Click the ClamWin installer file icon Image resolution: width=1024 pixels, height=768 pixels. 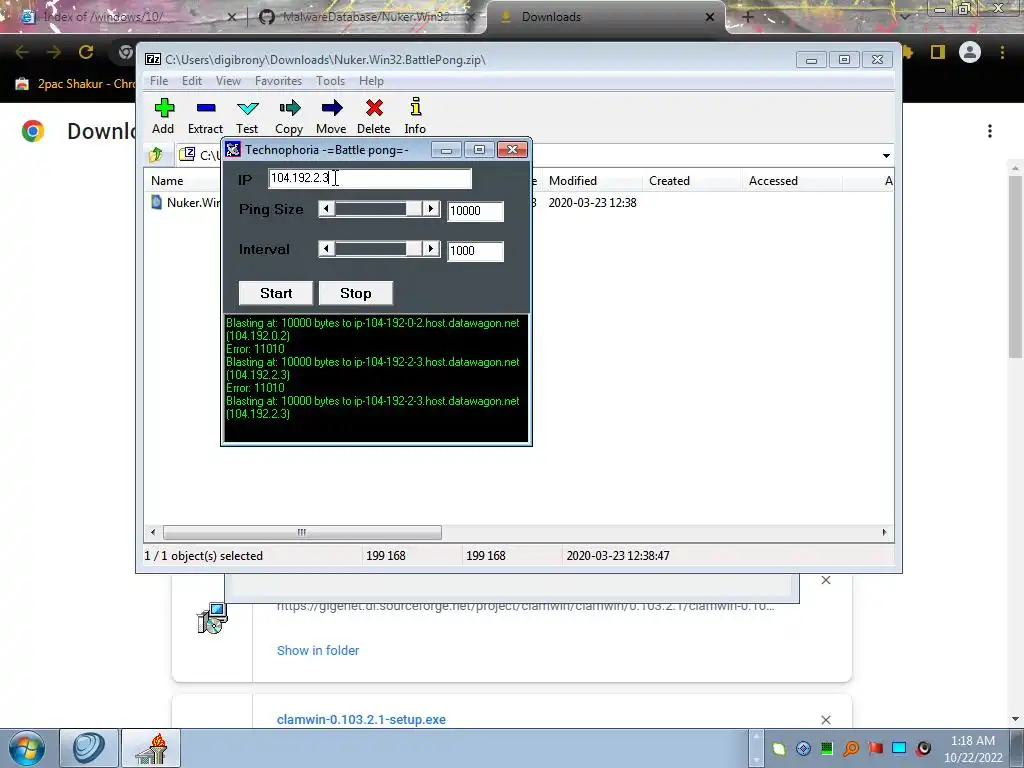(x=212, y=618)
